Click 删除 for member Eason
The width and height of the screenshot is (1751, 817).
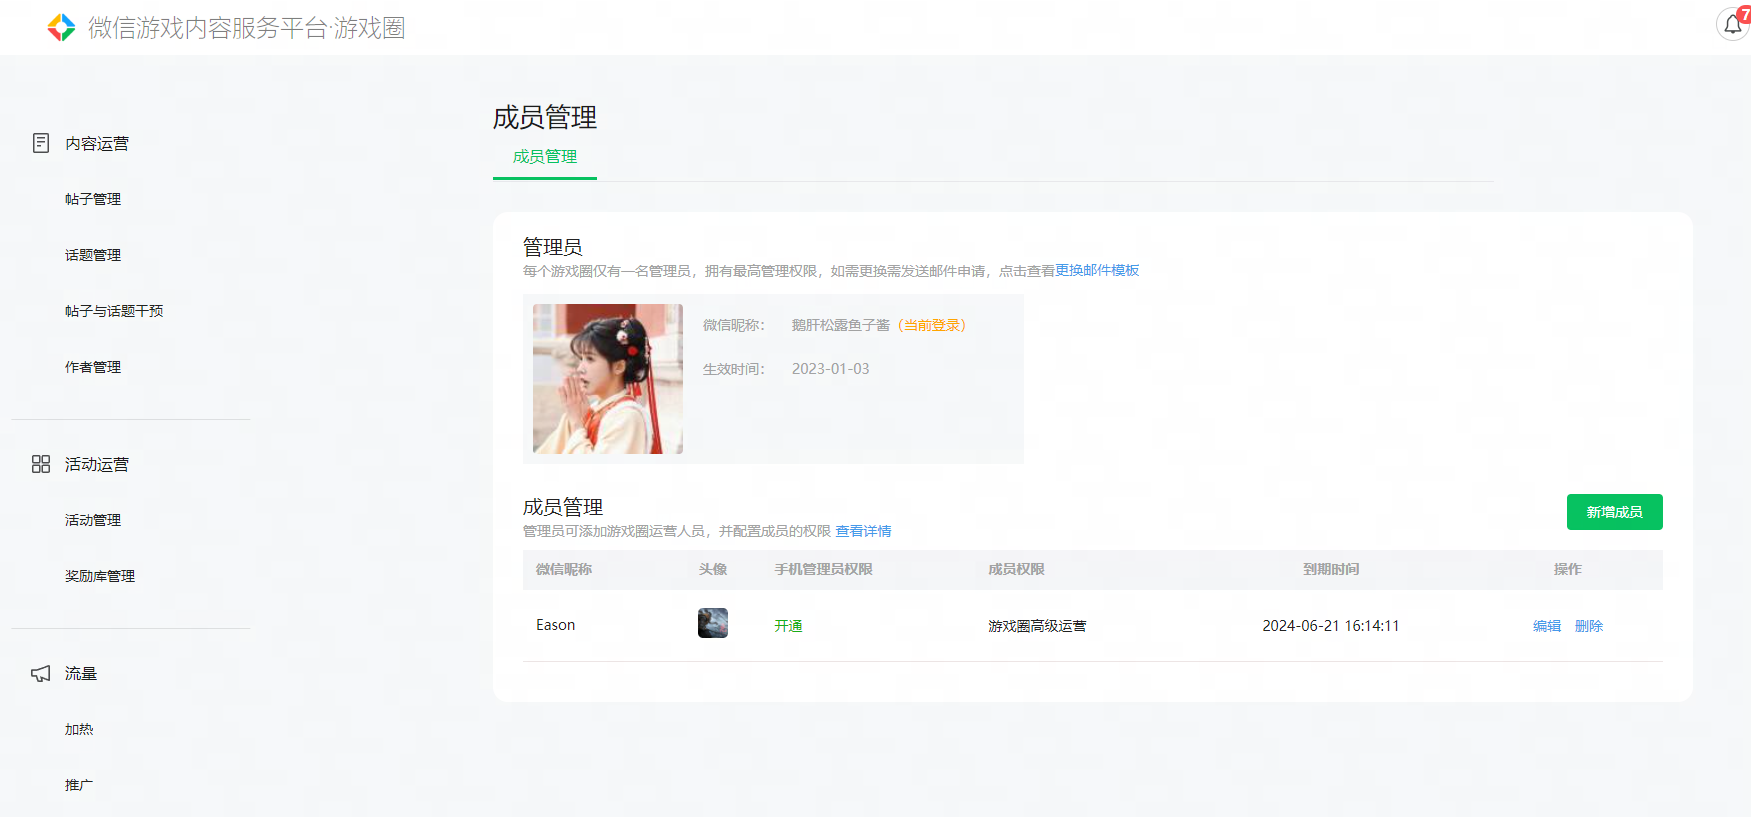[1589, 626]
